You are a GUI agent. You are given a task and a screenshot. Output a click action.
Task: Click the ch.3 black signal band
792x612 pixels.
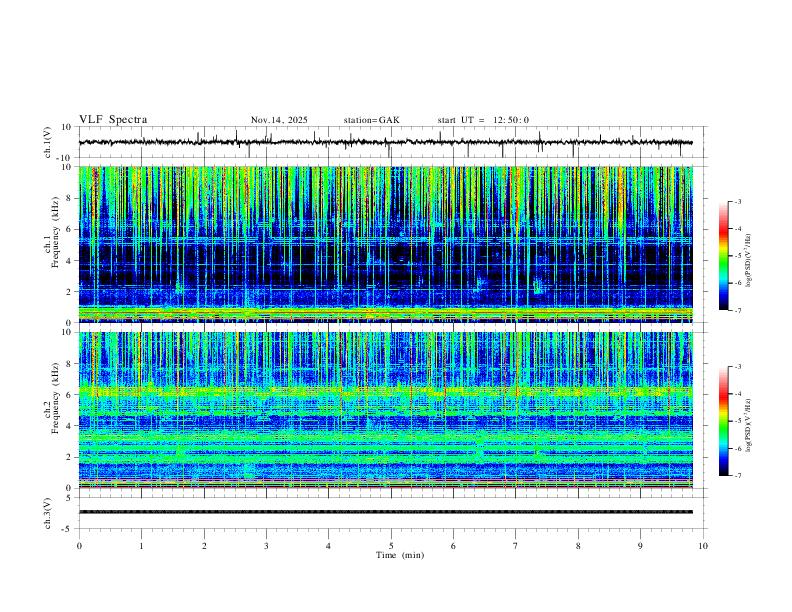tap(385, 512)
